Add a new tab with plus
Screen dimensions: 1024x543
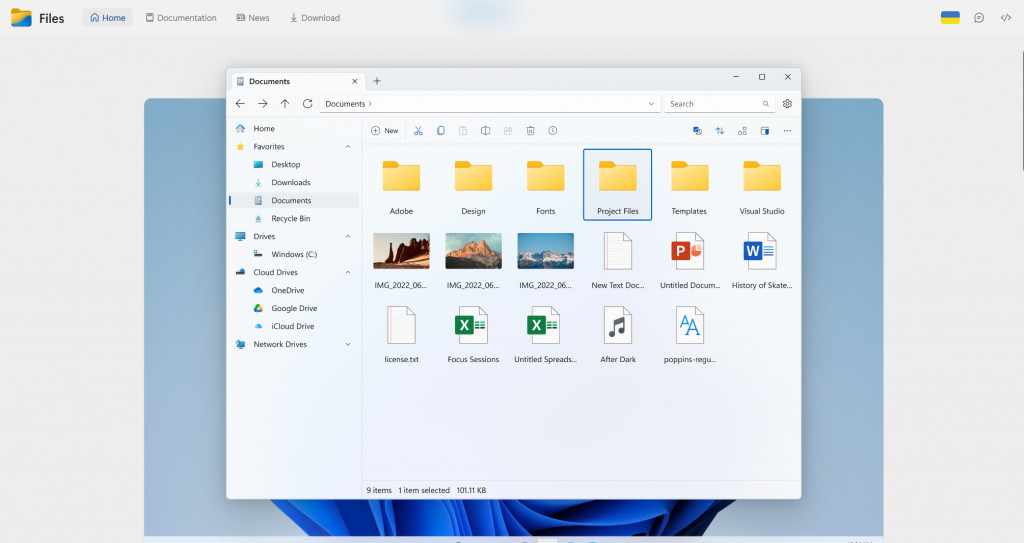(x=377, y=81)
